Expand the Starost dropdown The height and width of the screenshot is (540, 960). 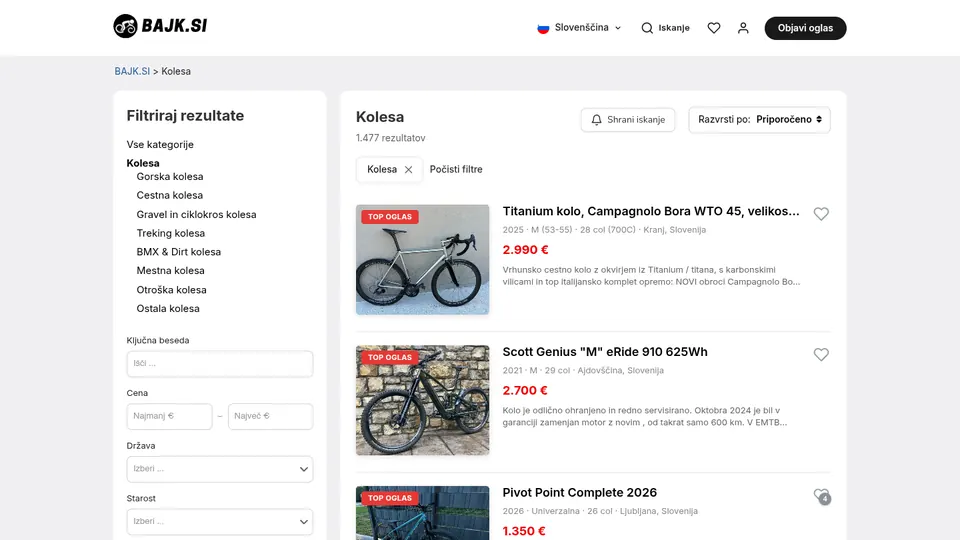(x=220, y=522)
